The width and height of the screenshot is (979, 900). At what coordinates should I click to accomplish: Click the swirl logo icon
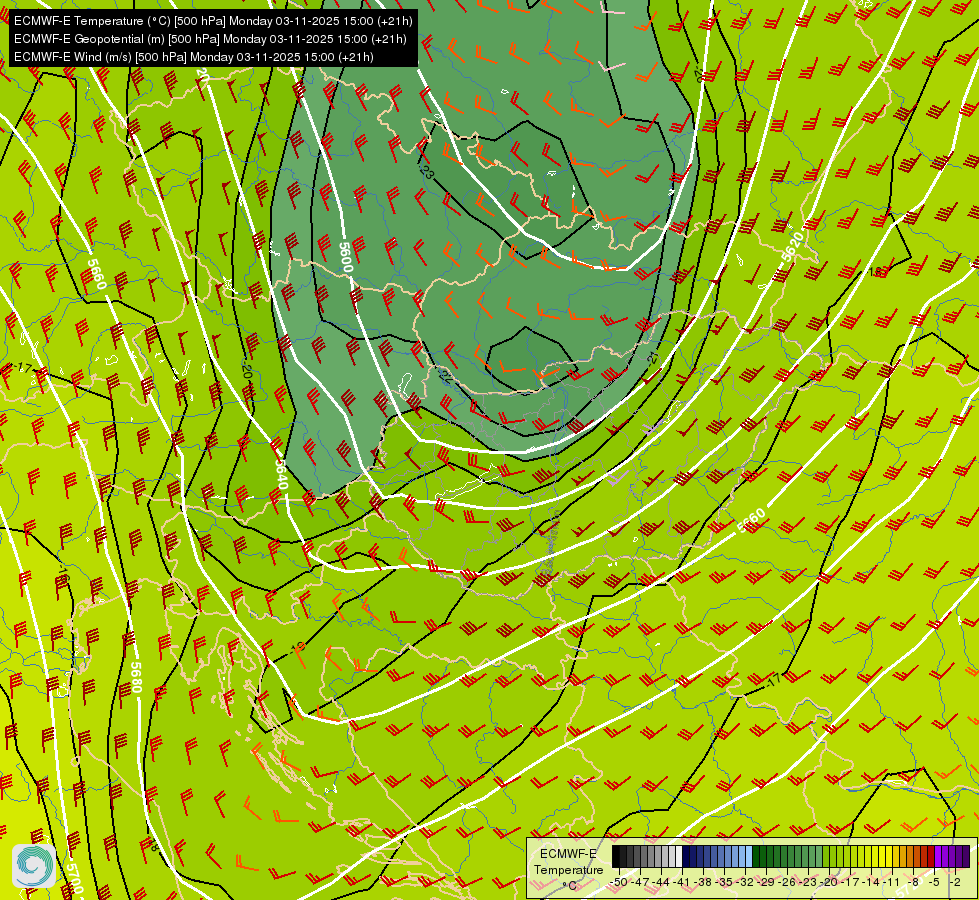34,866
